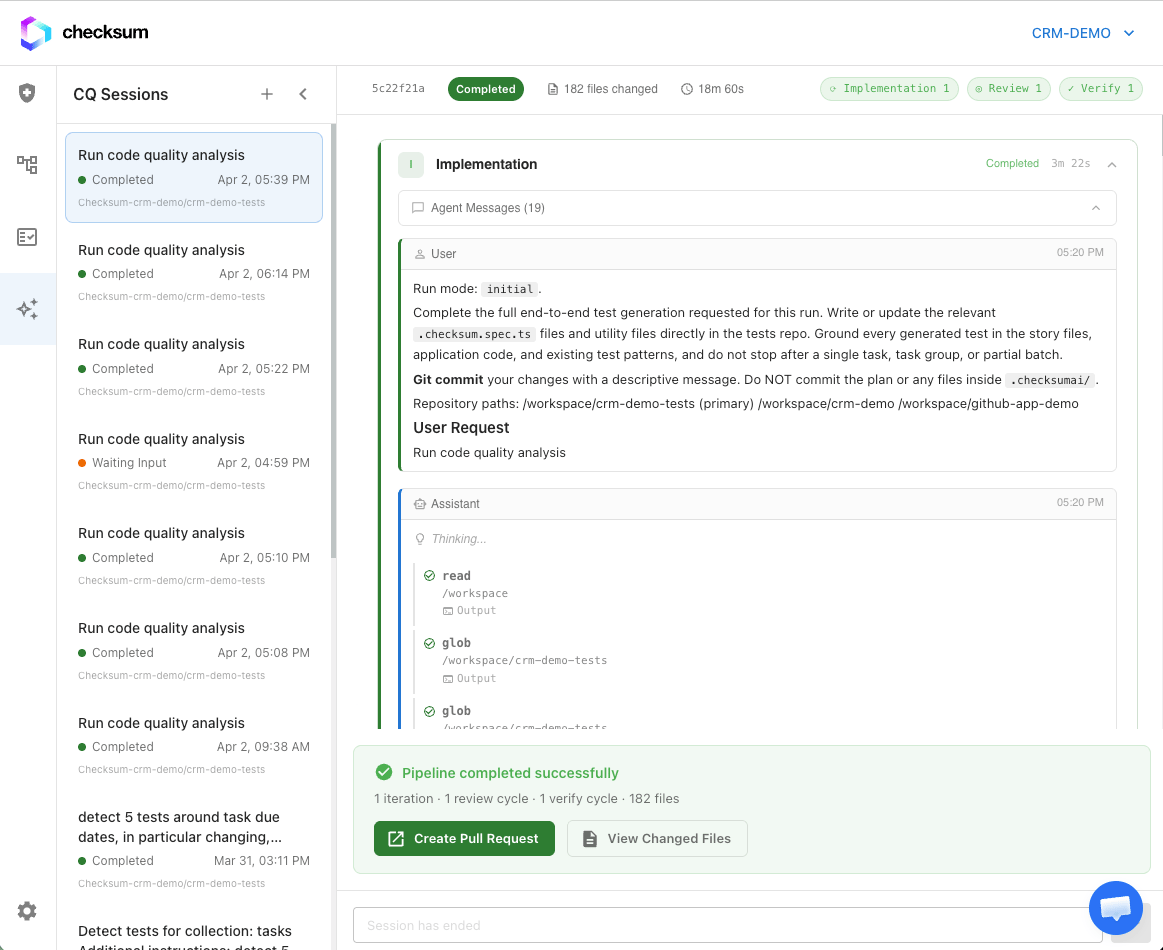Click the .checksum.spec.ts code tag

click(x=474, y=334)
